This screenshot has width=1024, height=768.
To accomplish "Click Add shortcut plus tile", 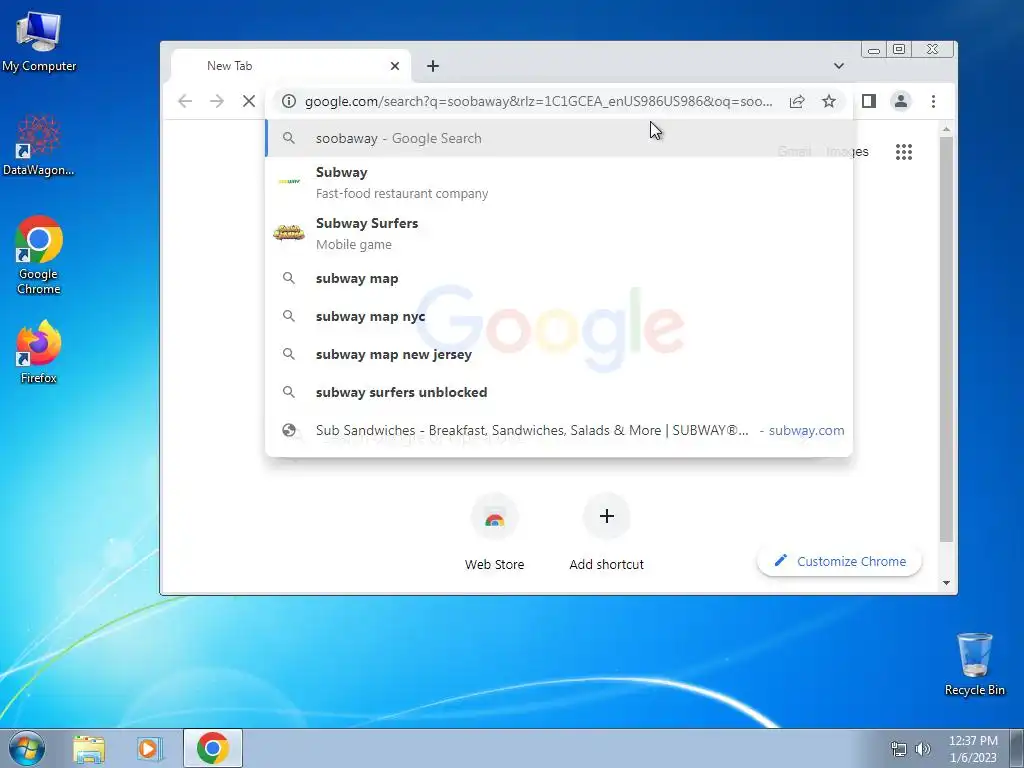I will [606, 533].
